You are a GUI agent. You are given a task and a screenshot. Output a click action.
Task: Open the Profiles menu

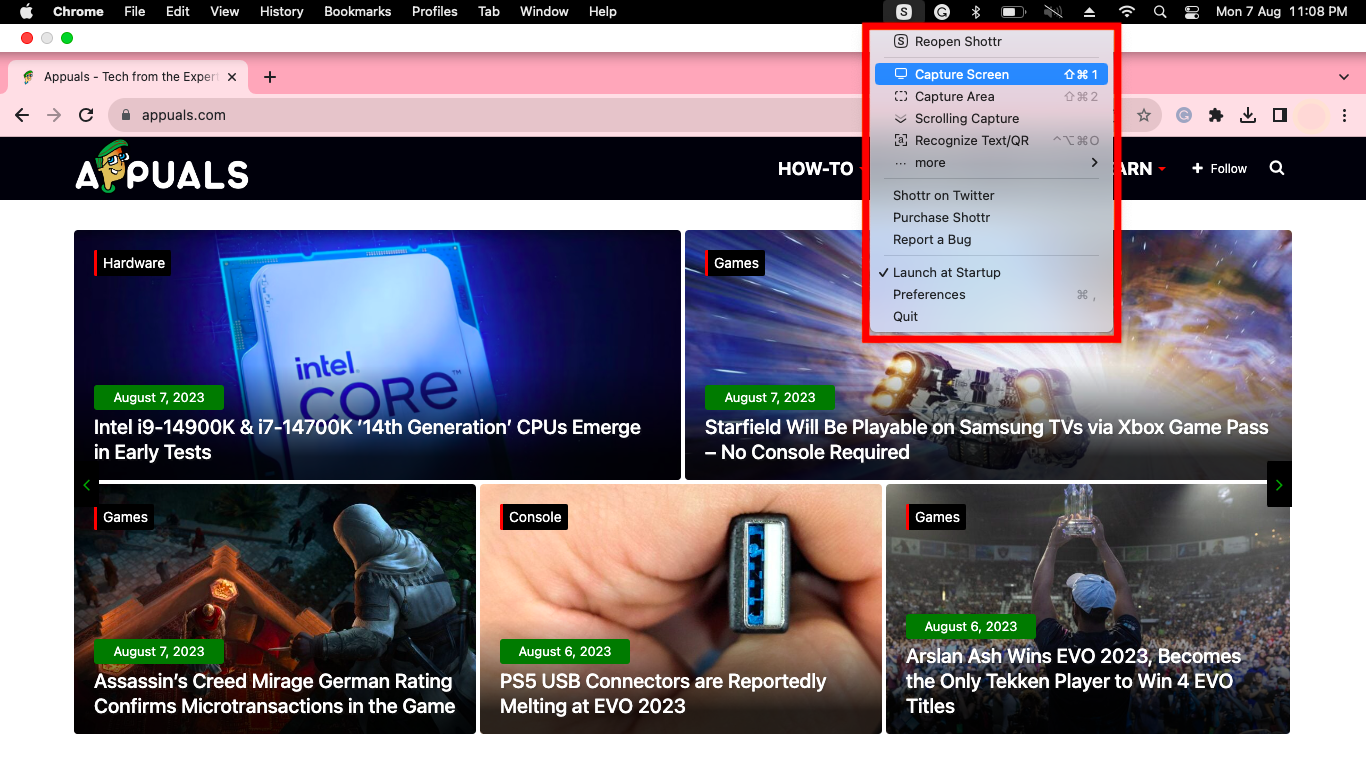point(435,12)
